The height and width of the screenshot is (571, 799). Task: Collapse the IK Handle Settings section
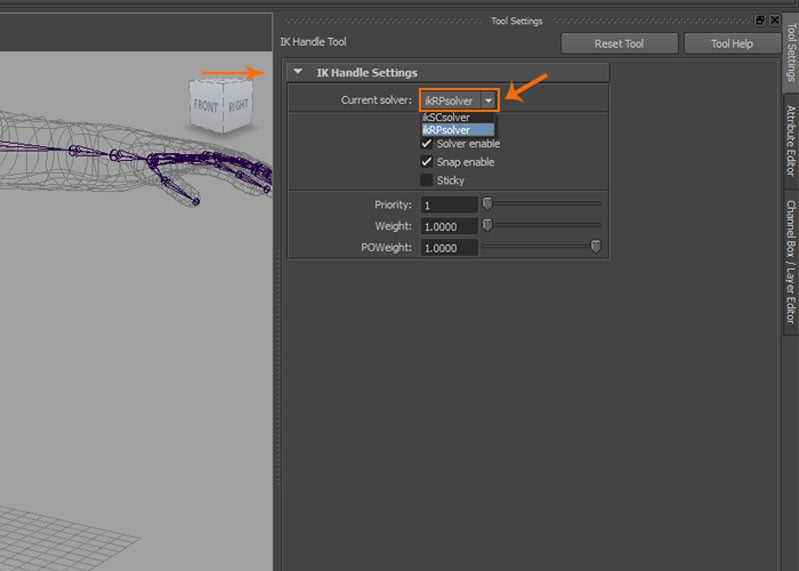pyautogui.click(x=298, y=73)
